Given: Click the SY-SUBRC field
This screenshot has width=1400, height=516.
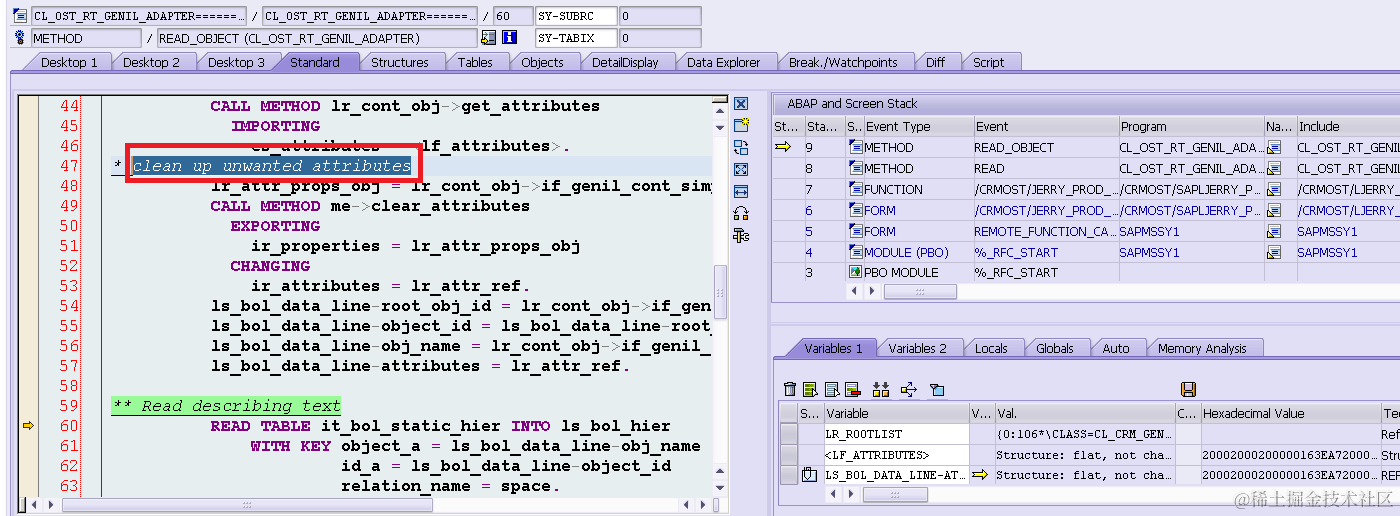Looking at the screenshot, I should [x=575, y=16].
